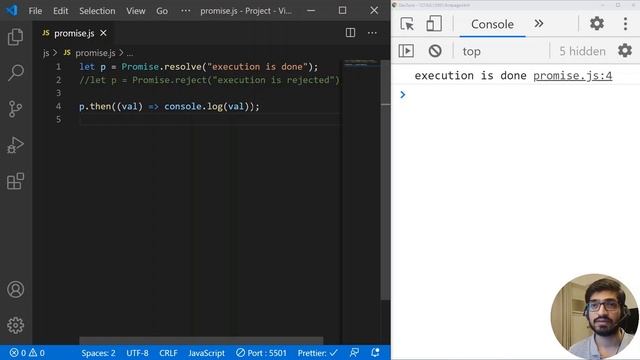This screenshot has height=360, width=640.
Task: Open the Explorer view in activity bar
Action: [x=16, y=37]
